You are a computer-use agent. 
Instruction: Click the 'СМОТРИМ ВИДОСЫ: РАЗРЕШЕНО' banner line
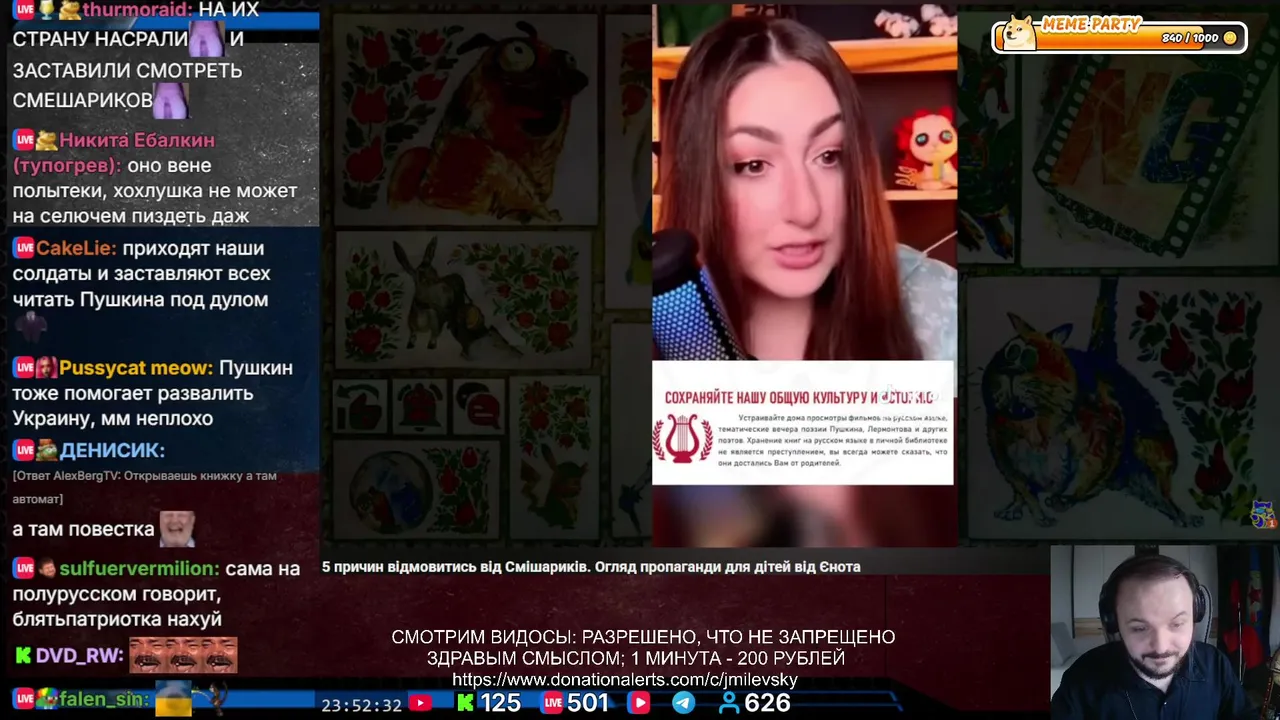pos(643,637)
